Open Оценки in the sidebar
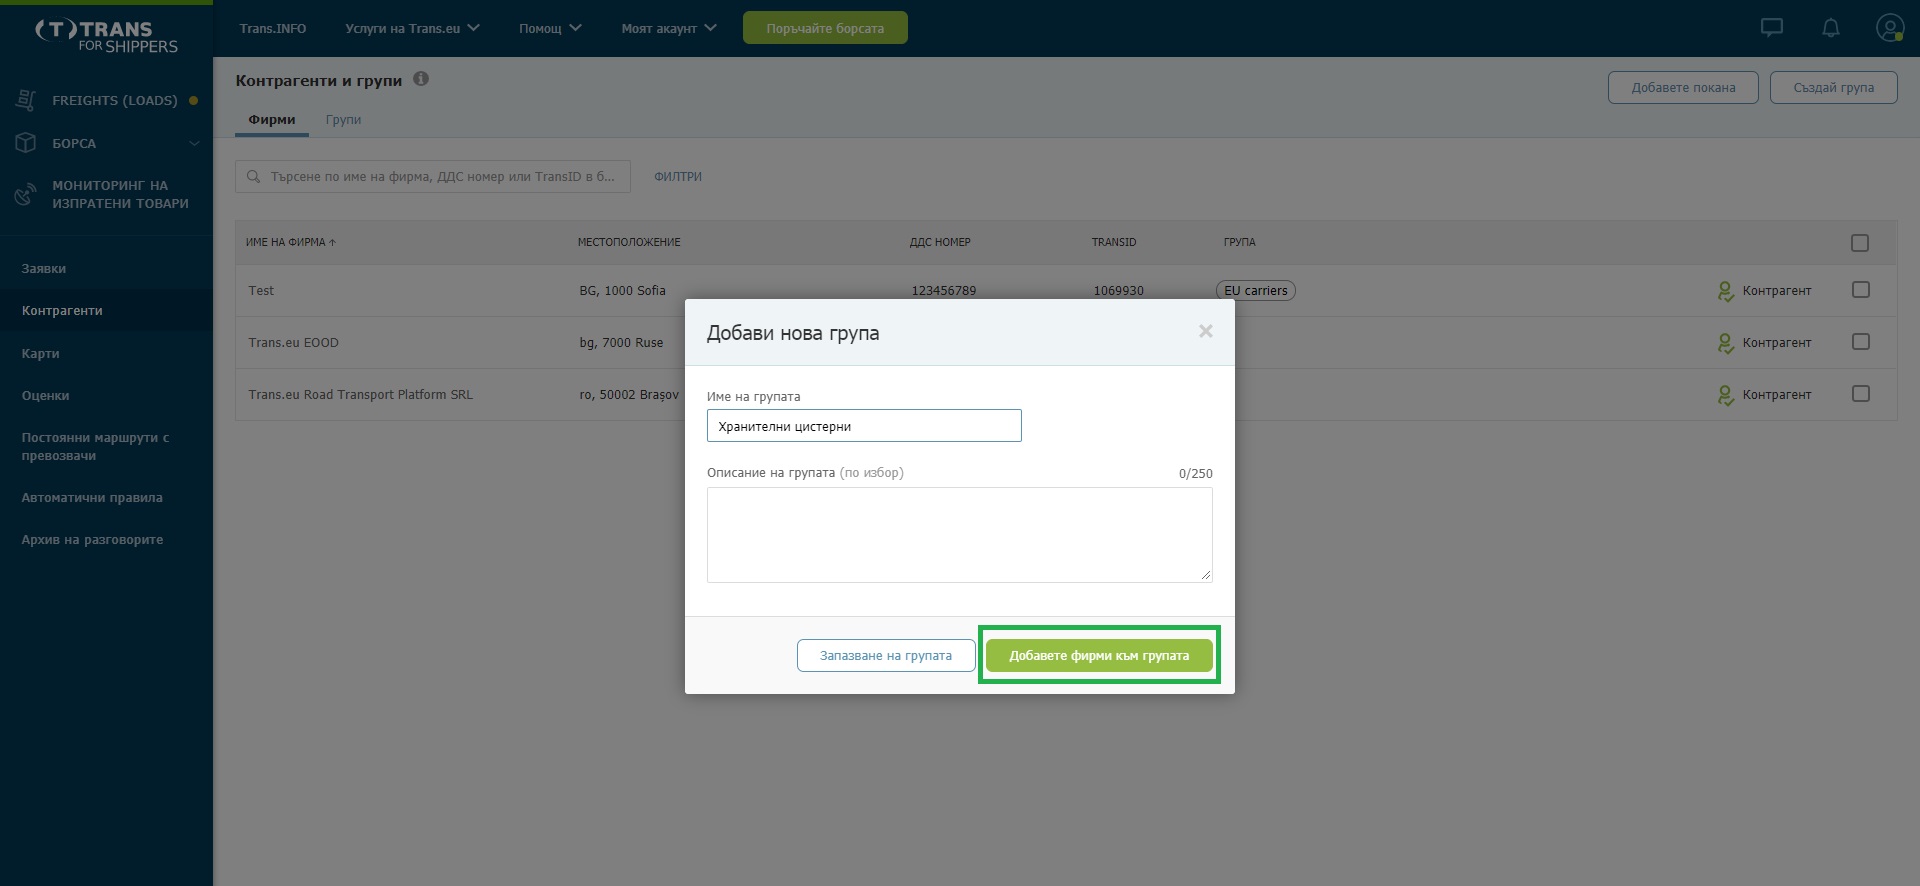The width and height of the screenshot is (1920, 886). [46, 395]
